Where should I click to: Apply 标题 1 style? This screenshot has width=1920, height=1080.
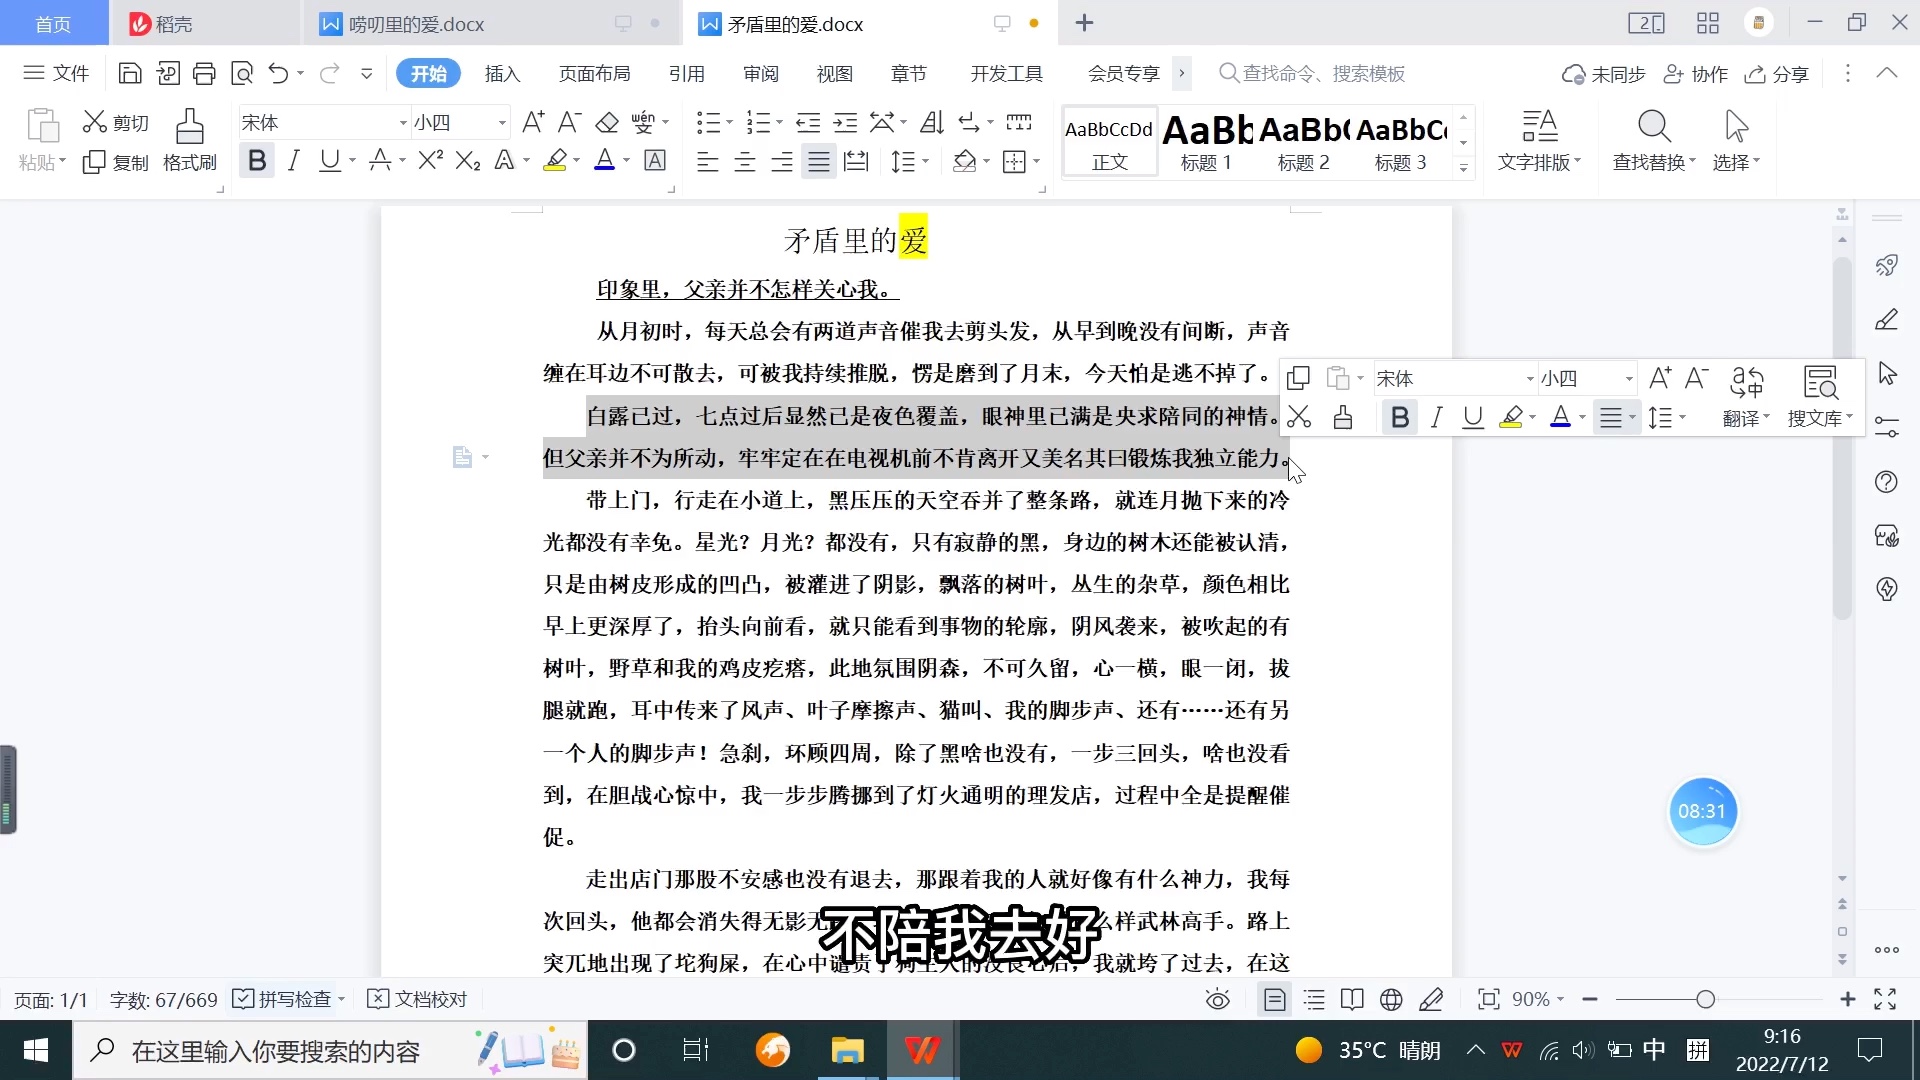pyautogui.click(x=1206, y=141)
